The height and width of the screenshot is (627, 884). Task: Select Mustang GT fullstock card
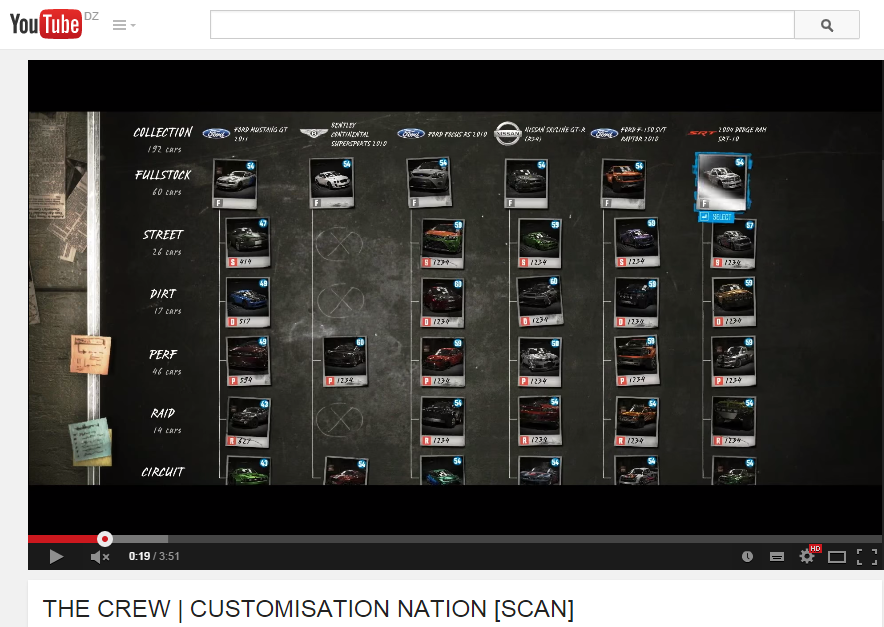(235, 184)
